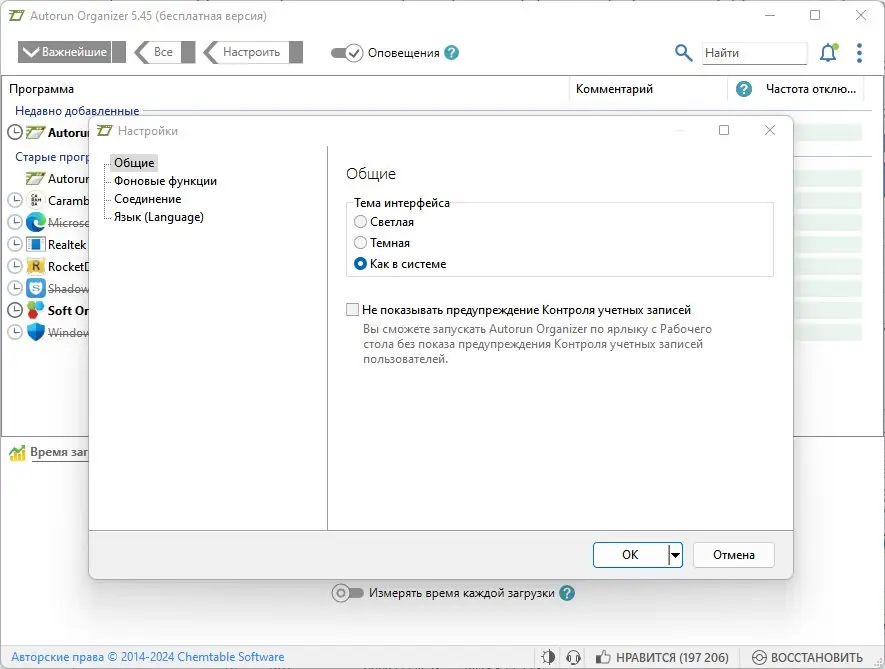Select the Soft Organizer row text
The width and height of the screenshot is (885, 669).
68,311
